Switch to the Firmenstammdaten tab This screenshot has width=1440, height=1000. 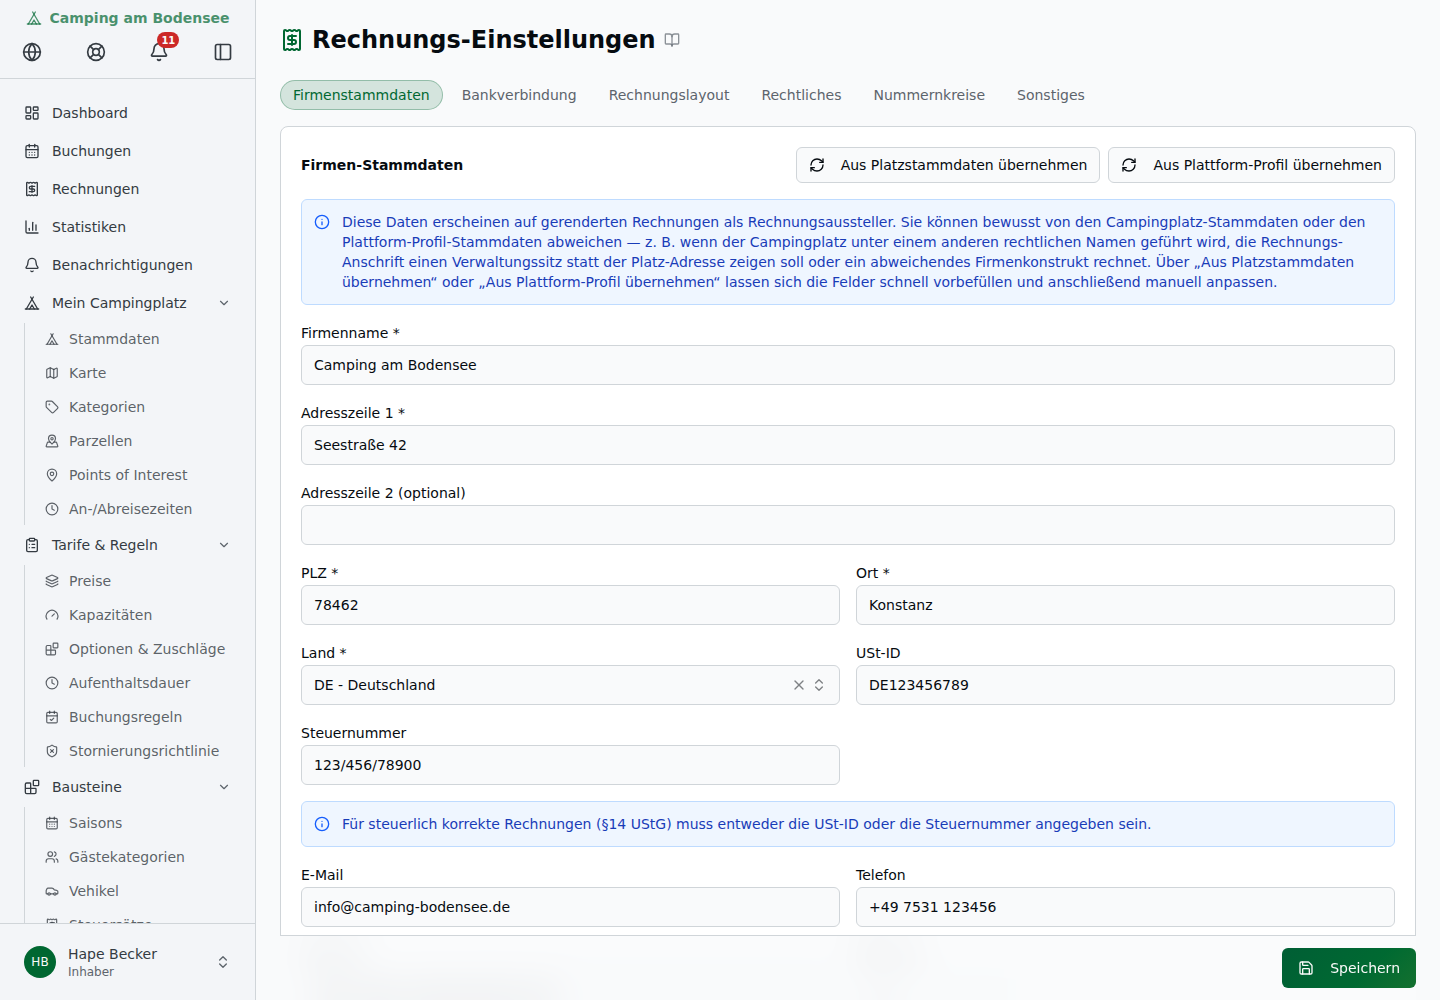tap(361, 95)
